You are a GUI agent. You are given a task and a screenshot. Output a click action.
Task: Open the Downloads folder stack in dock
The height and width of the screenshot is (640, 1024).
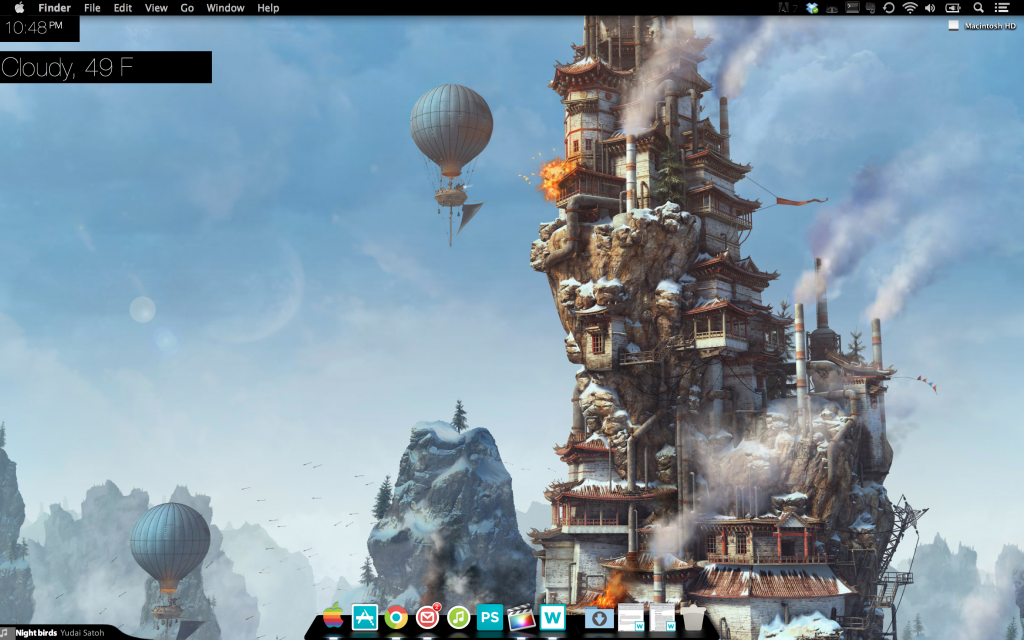(599, 618)
